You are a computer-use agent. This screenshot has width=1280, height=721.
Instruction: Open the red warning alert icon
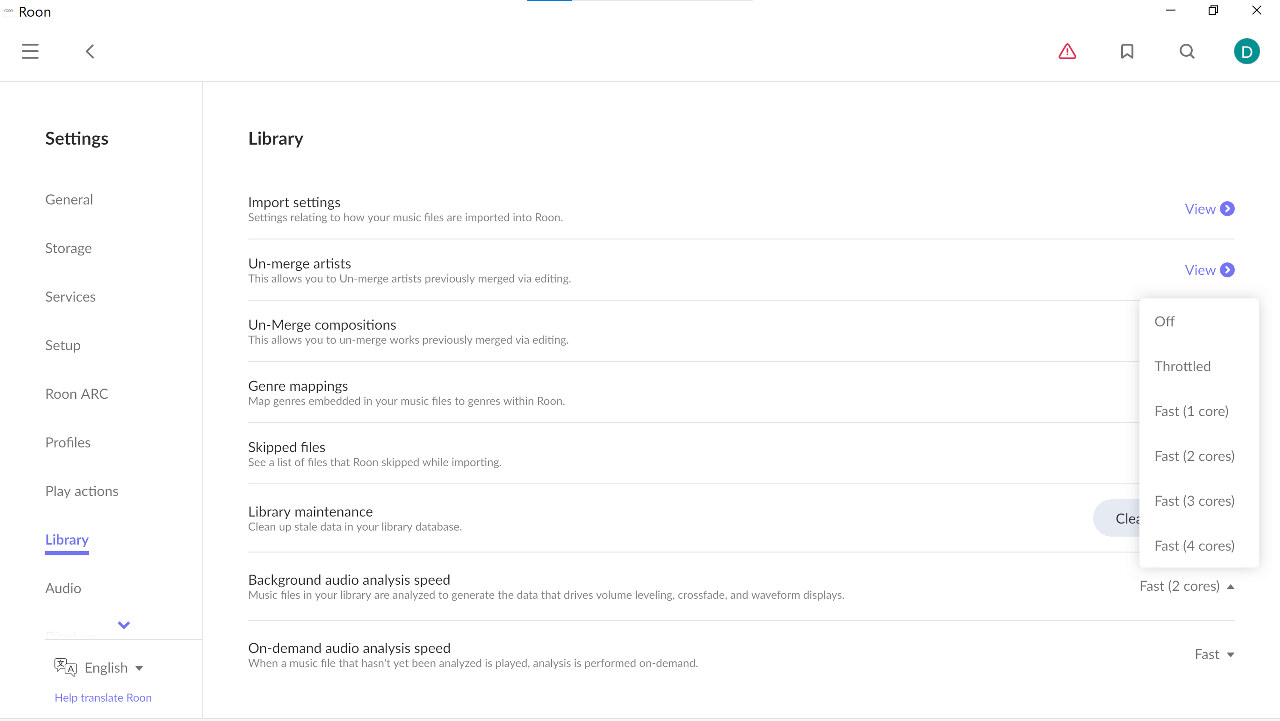click(x=1067, y=51)
